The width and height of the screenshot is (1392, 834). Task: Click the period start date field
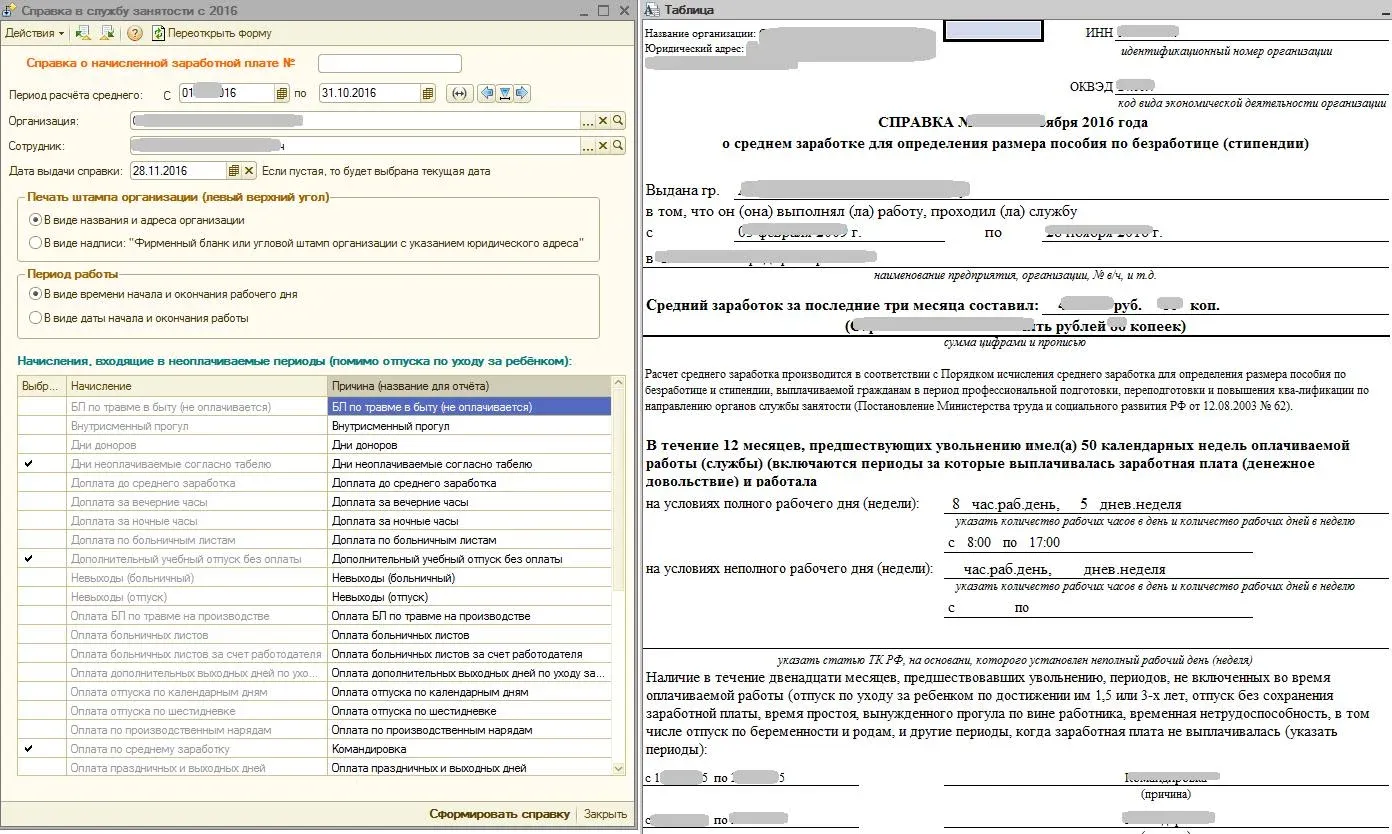227,93
